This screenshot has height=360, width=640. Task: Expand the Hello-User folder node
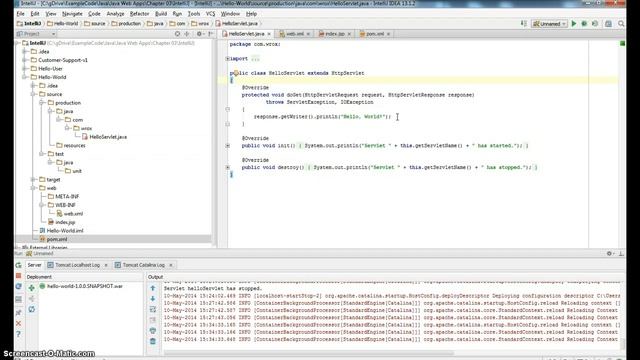tap(24, 69)
